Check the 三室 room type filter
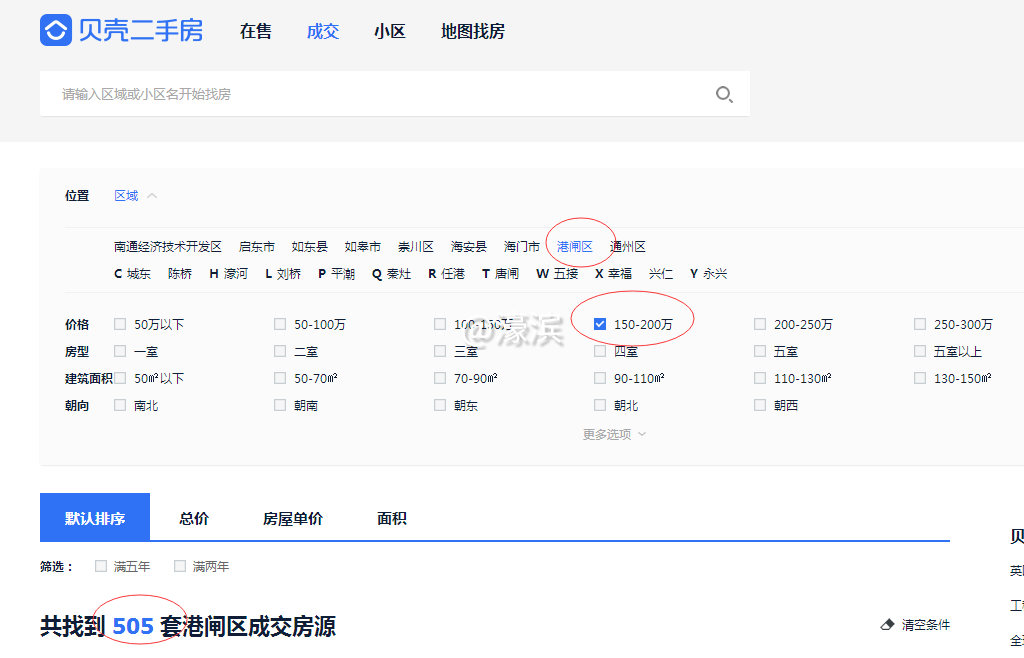 tap(440, 350)
